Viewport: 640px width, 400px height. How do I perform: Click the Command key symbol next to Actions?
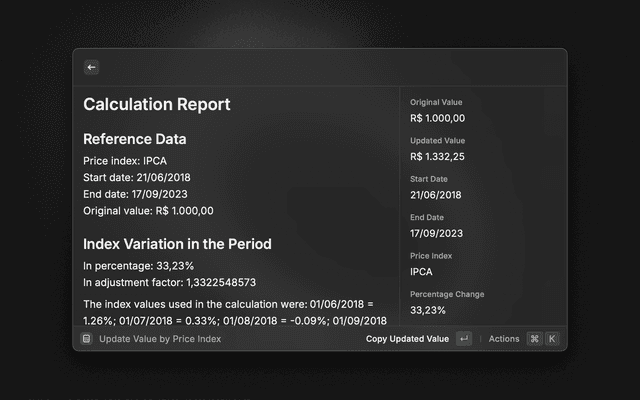(534, 339)
